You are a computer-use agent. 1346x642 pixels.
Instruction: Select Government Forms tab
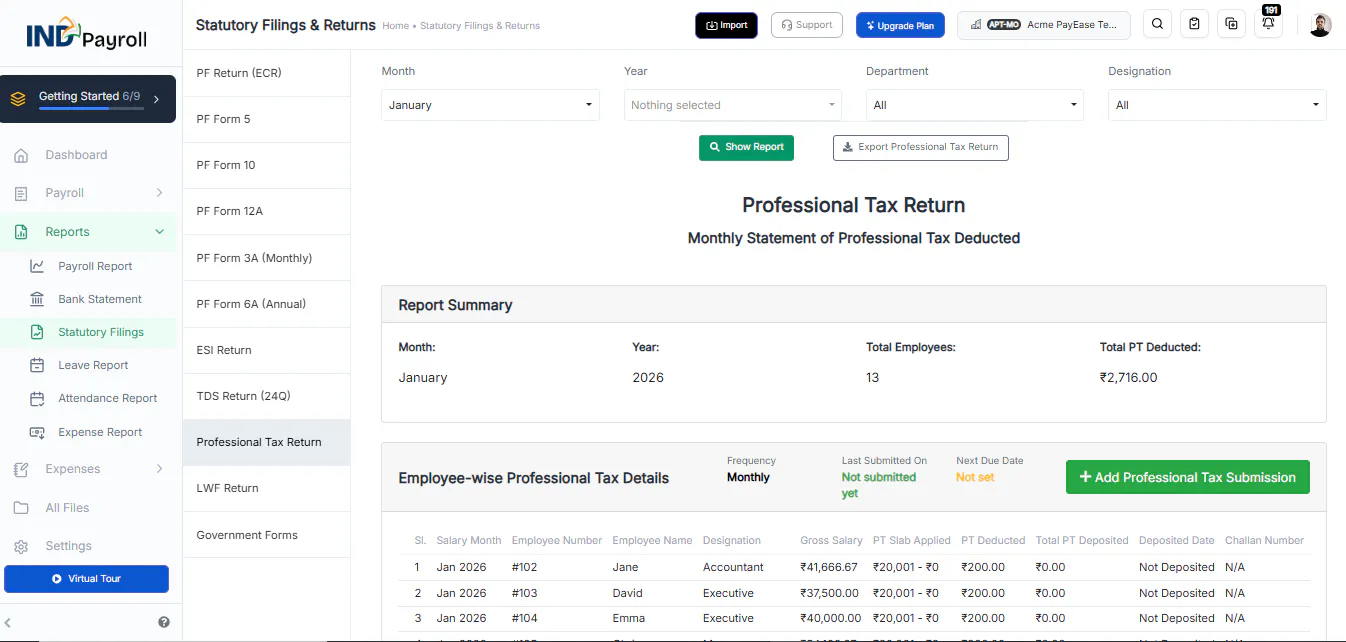click(x=266, y=535)
